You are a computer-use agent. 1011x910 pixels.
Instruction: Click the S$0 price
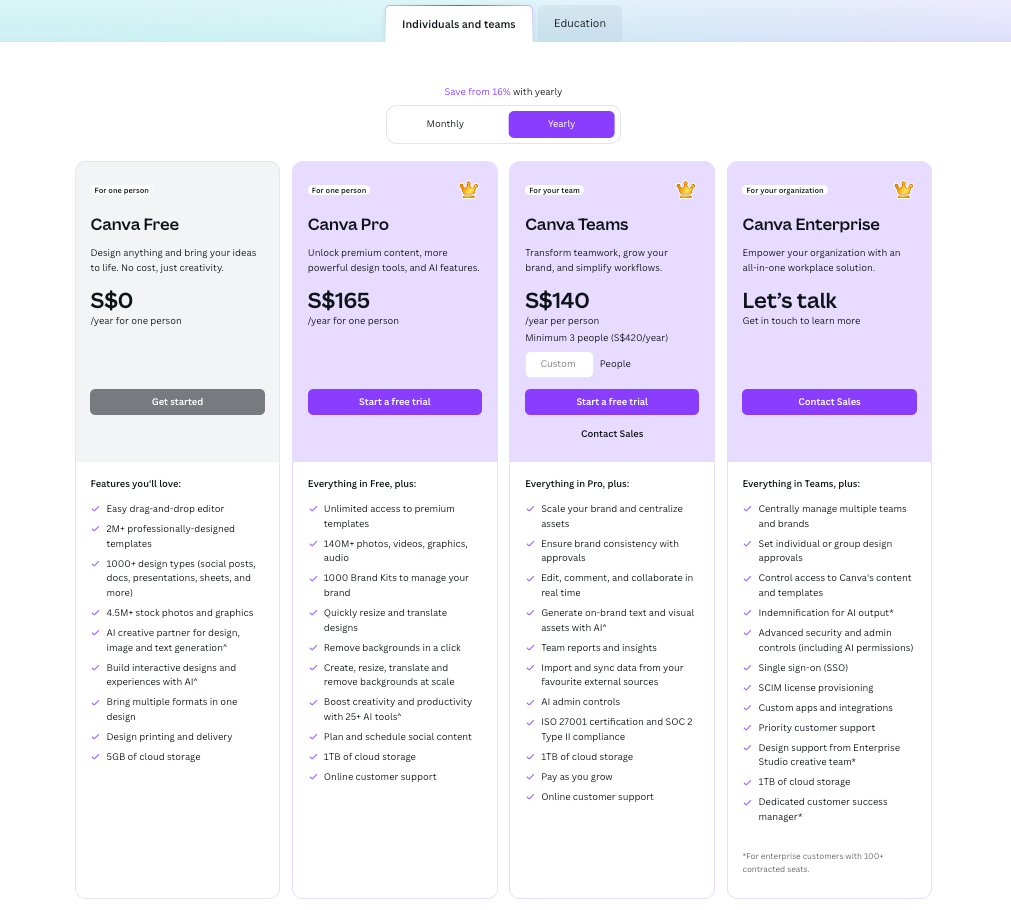point(112,301)
